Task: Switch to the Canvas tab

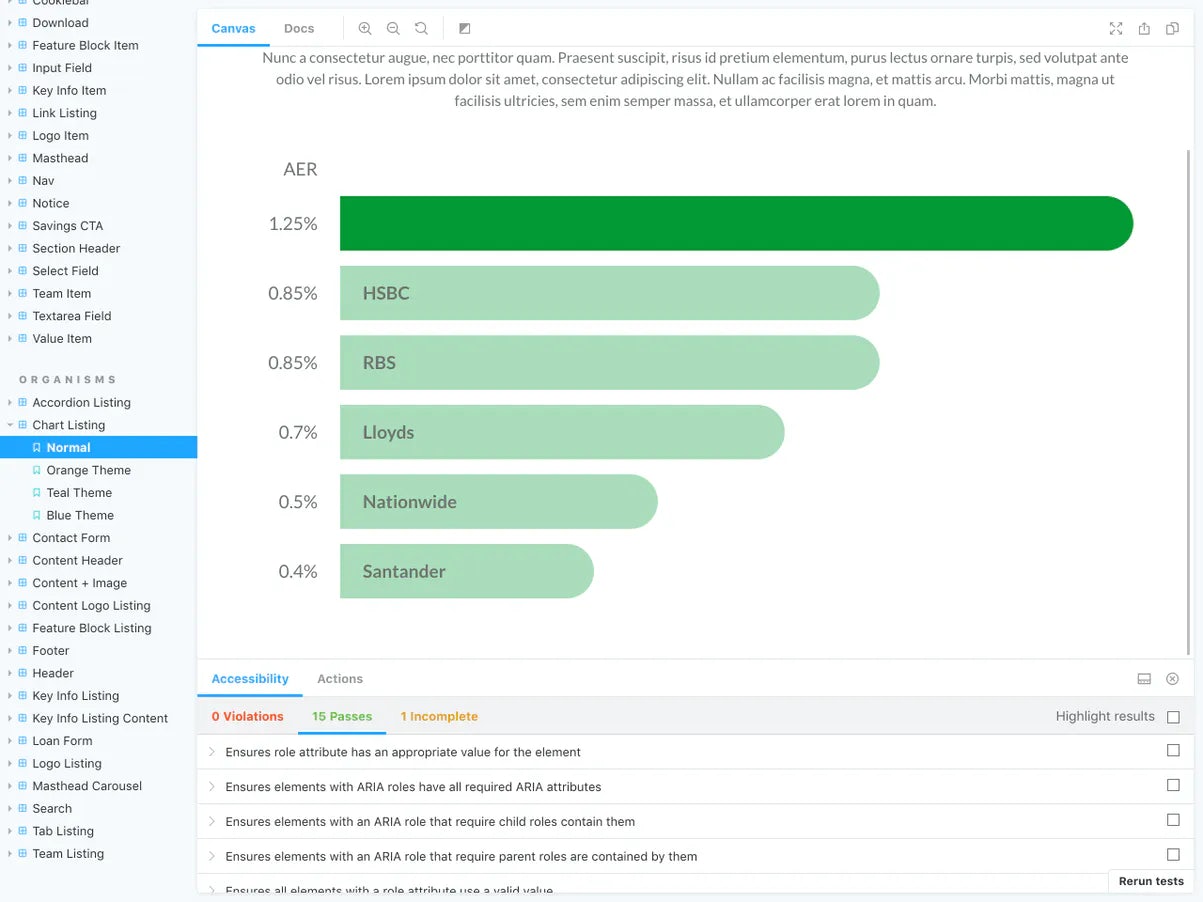Action: 233,29
